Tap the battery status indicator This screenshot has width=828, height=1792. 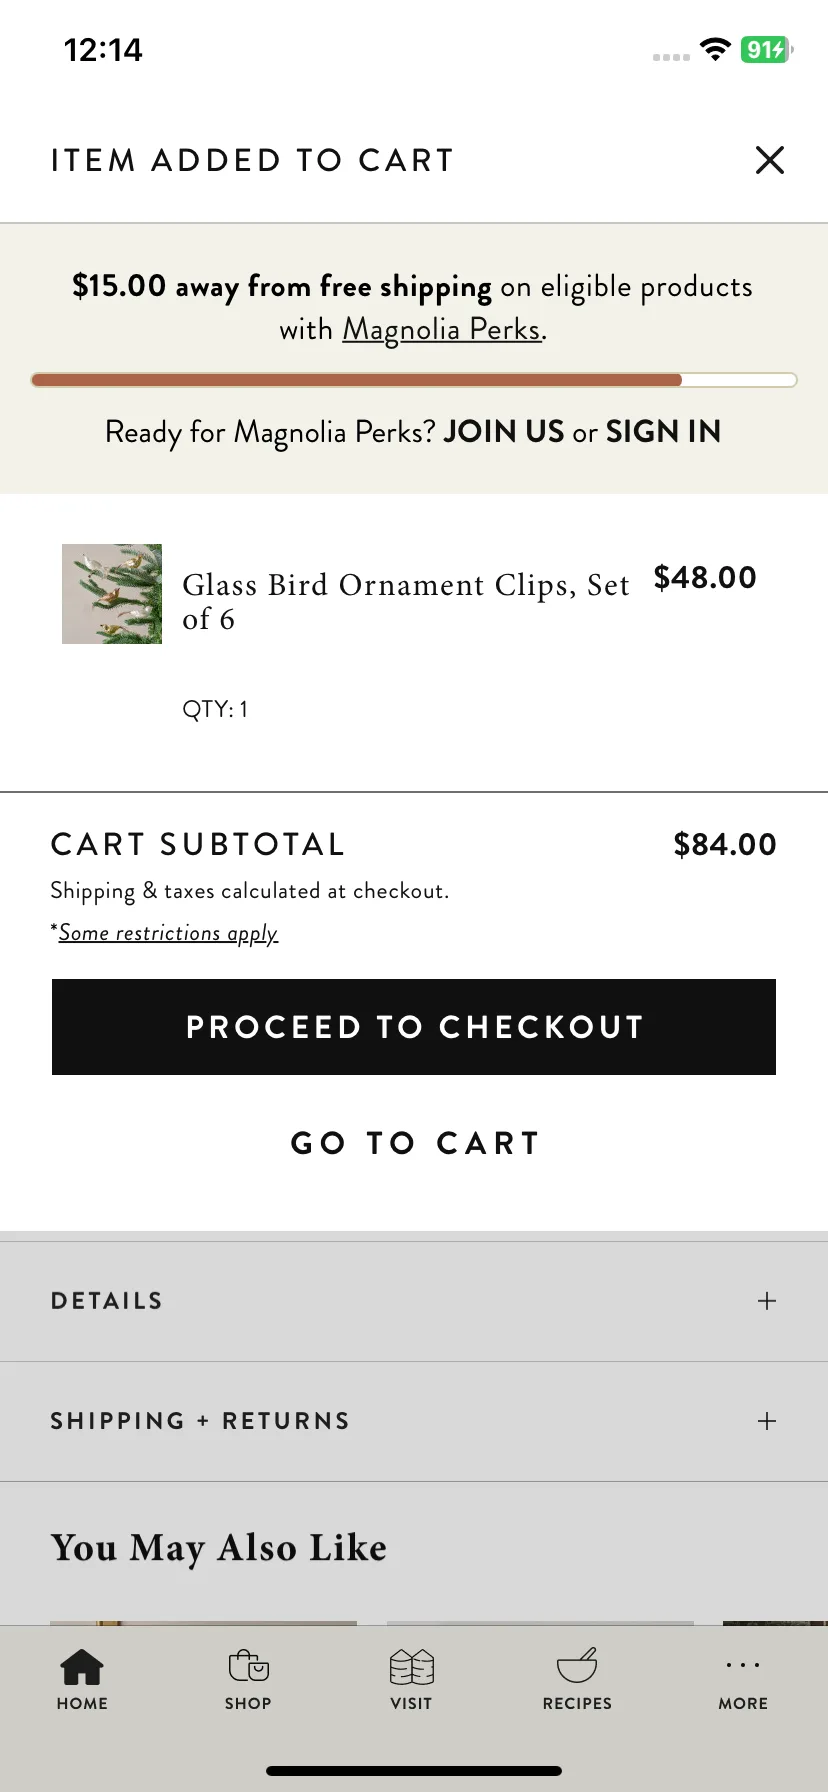point(767,49)
